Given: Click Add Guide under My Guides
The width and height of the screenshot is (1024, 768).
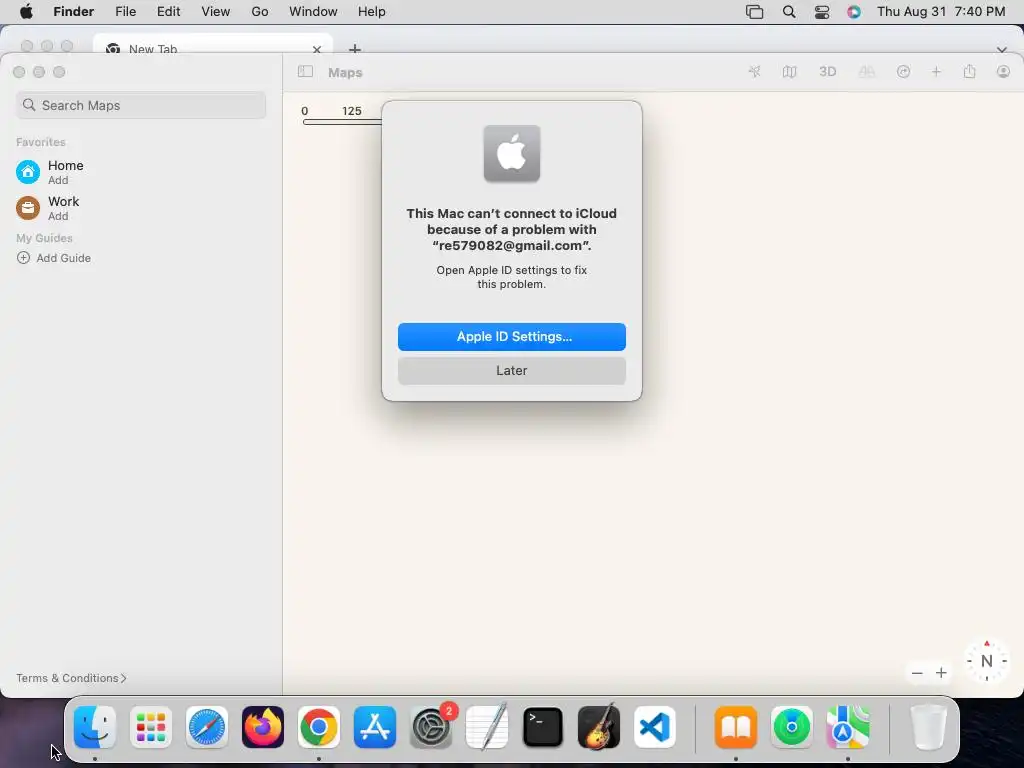Looking at the screenshot, I should (x=54, y=258).
